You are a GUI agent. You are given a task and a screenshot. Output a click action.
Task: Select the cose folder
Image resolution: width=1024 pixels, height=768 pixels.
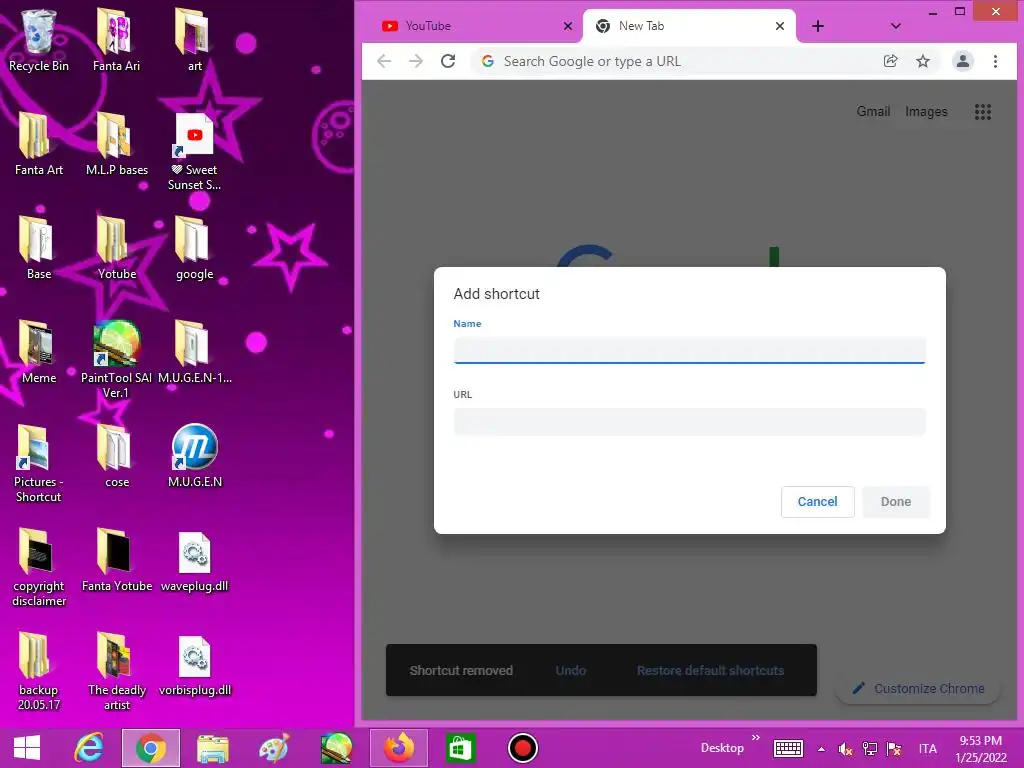tap(117, 456)
